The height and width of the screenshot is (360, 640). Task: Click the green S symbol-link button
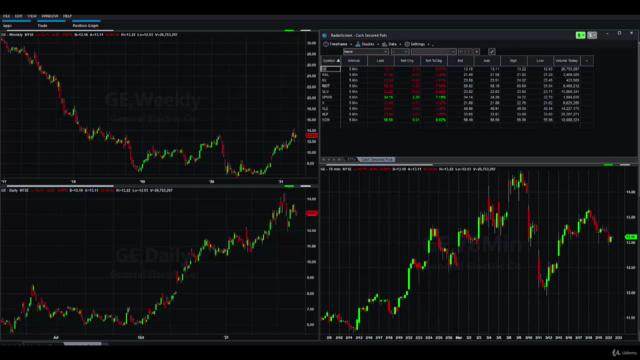click(x=580, y=36)
